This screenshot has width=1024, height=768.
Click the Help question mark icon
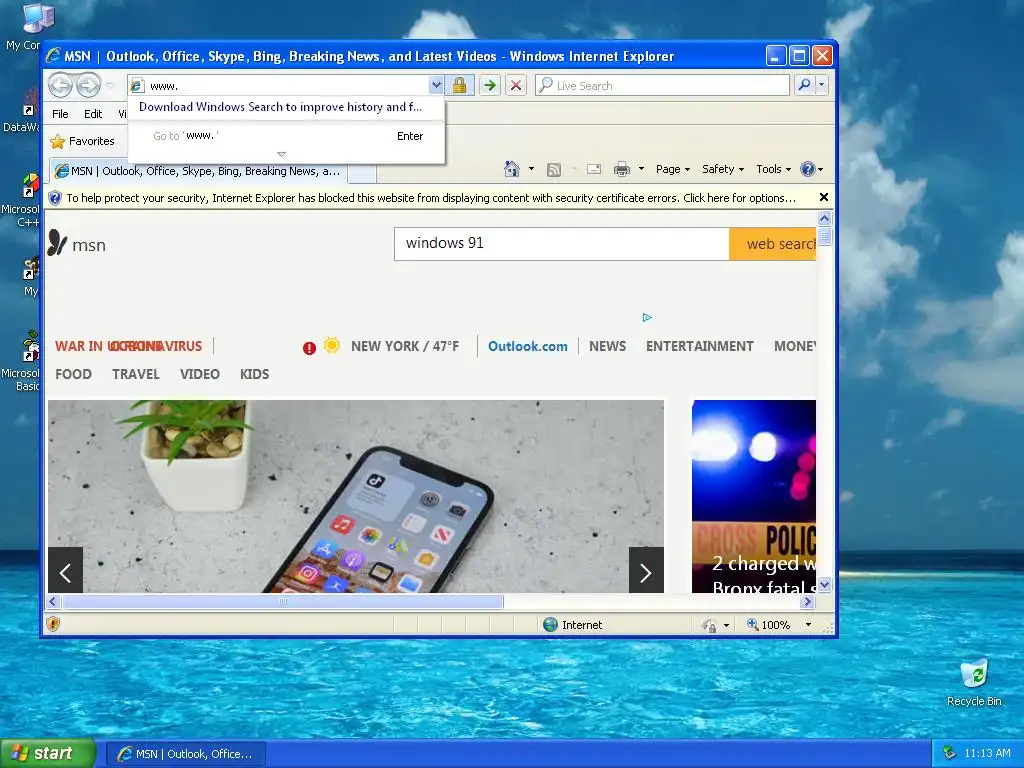click(x=808, y=169)
